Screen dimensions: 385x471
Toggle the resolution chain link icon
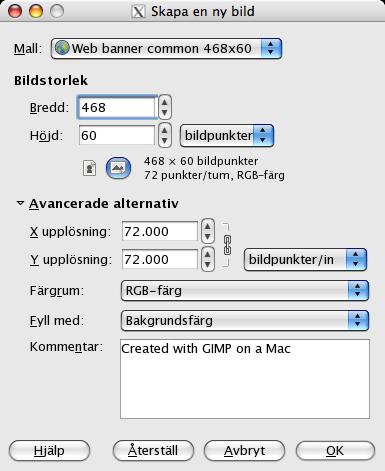(x=227, y=245)
